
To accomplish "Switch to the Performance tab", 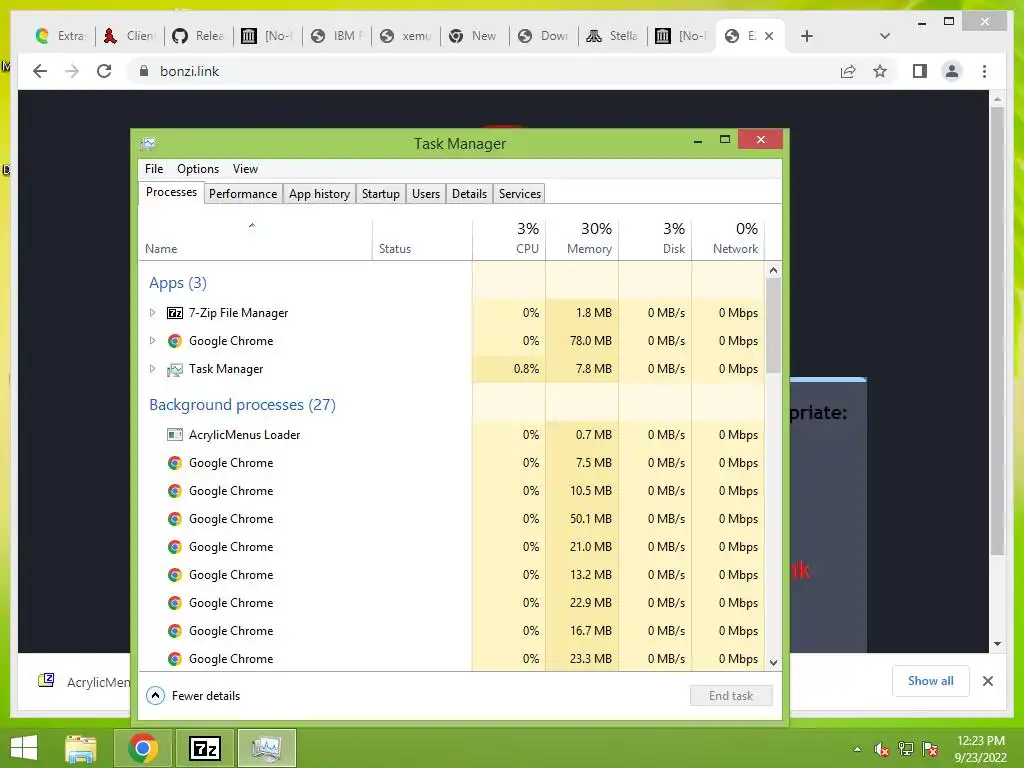I will pyautogui.click(x=243, y=194).
